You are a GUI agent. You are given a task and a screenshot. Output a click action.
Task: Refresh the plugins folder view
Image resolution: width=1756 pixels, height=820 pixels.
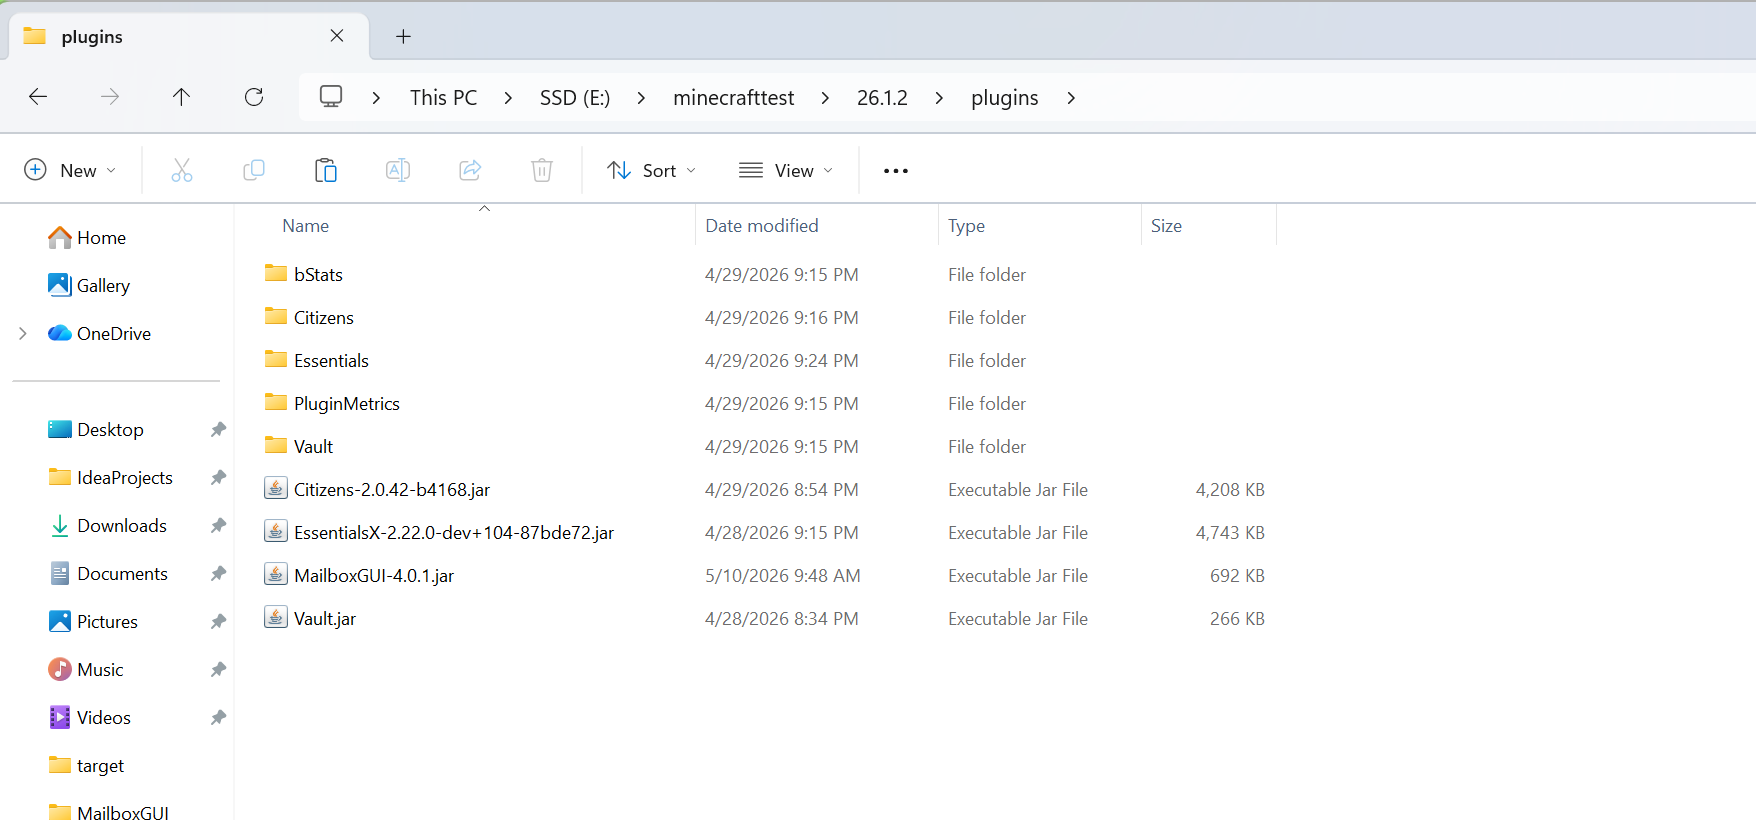pyautogui.click(x=254, y=97)
